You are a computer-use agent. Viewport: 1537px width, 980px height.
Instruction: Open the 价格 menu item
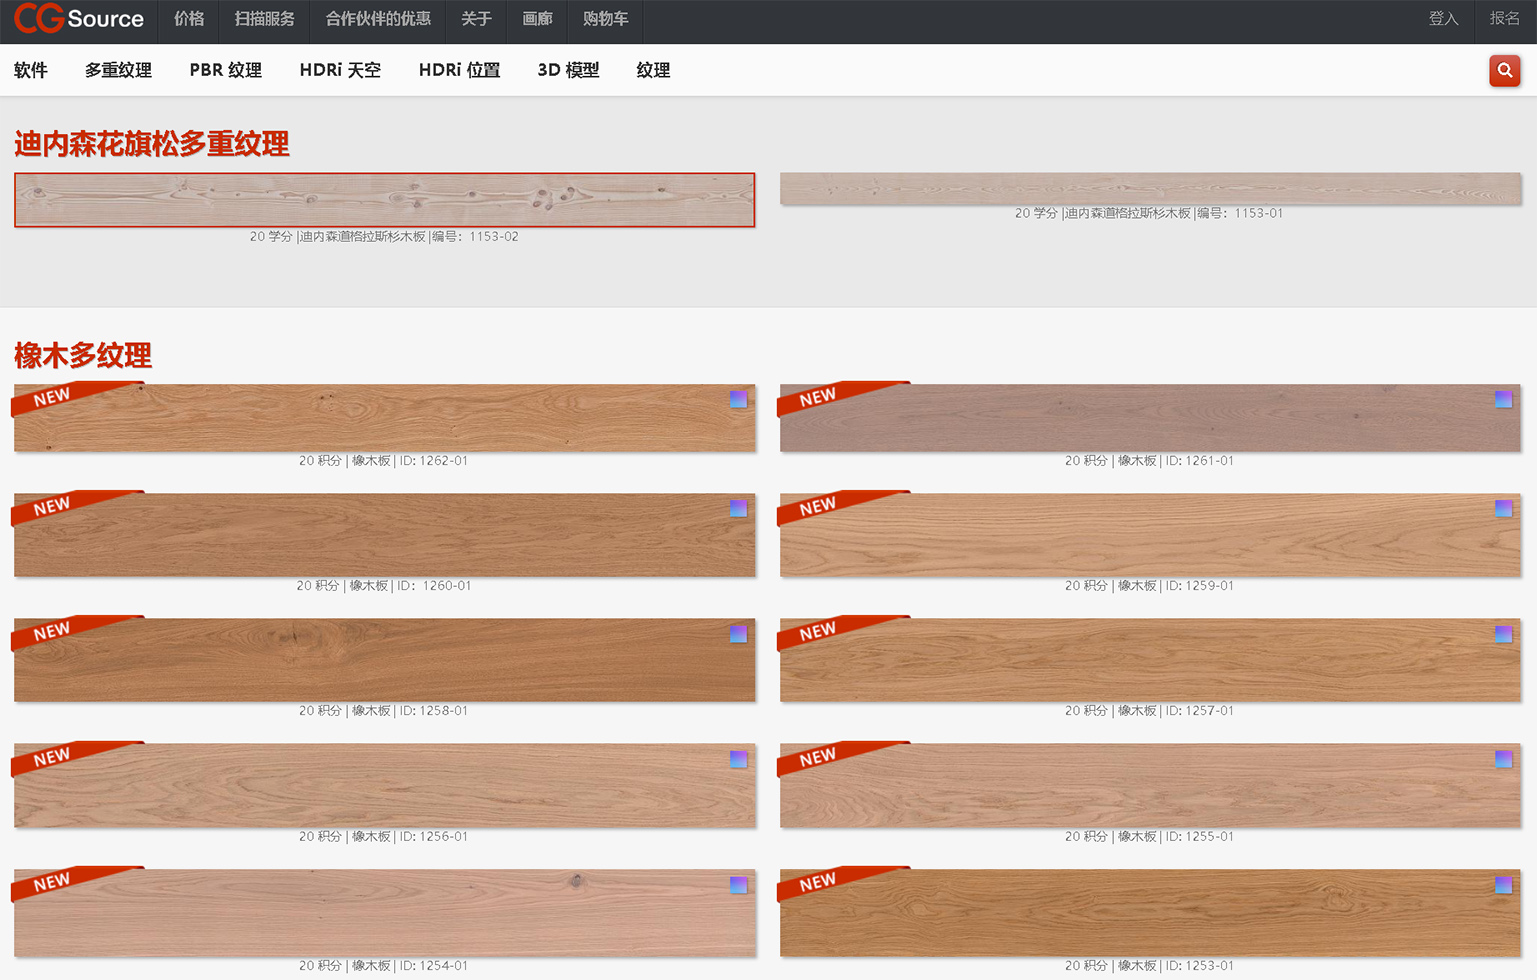pyautogui.click(x=189, y=19)
